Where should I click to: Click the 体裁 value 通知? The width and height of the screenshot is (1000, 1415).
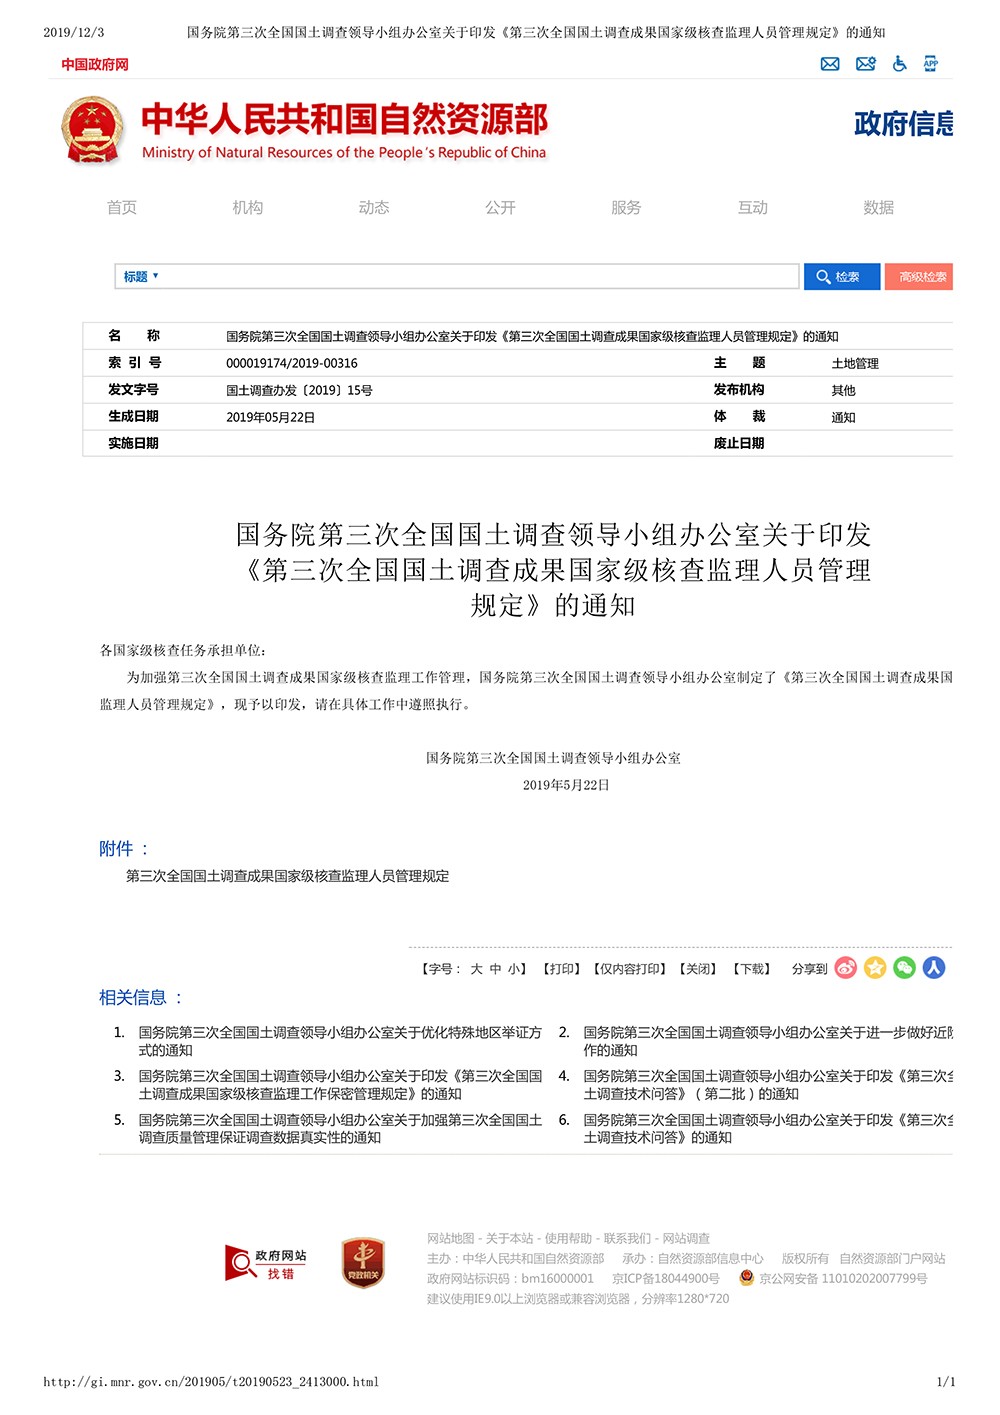(x=843, y=418)
